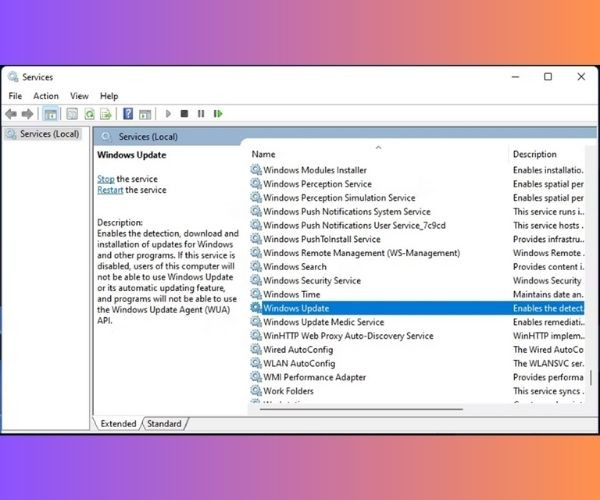Toggle Show/Hide Action Pane icon

pos(145,114)
